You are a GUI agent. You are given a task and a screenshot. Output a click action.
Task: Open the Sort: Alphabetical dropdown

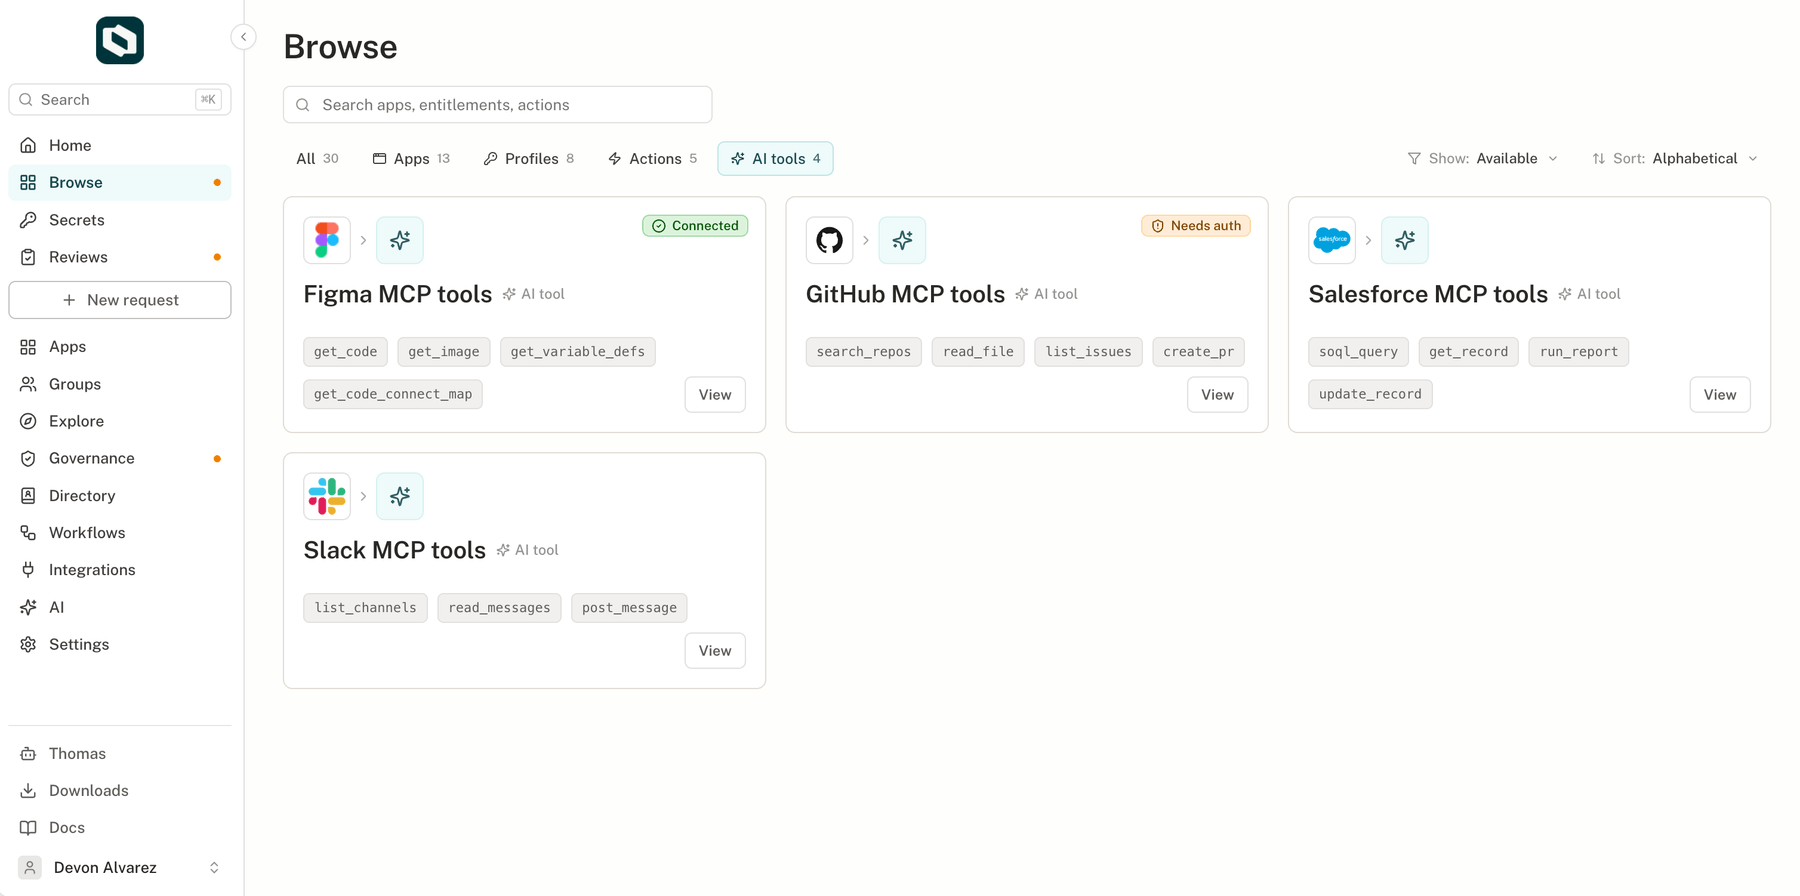click(1675, 159)
